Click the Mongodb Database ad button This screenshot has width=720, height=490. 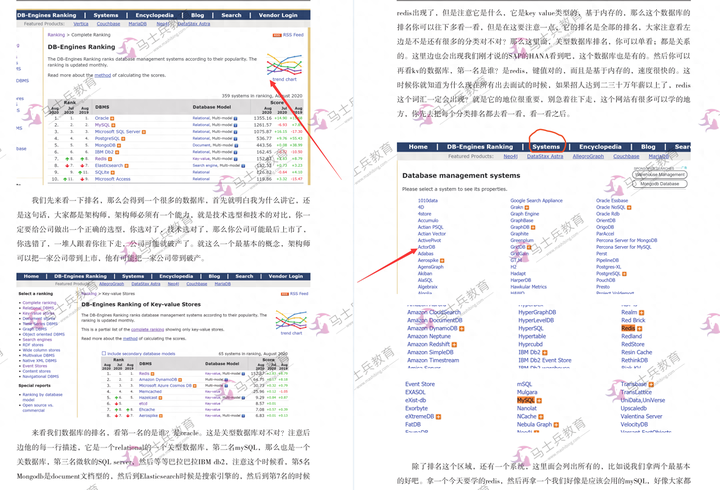click(660, 184)
